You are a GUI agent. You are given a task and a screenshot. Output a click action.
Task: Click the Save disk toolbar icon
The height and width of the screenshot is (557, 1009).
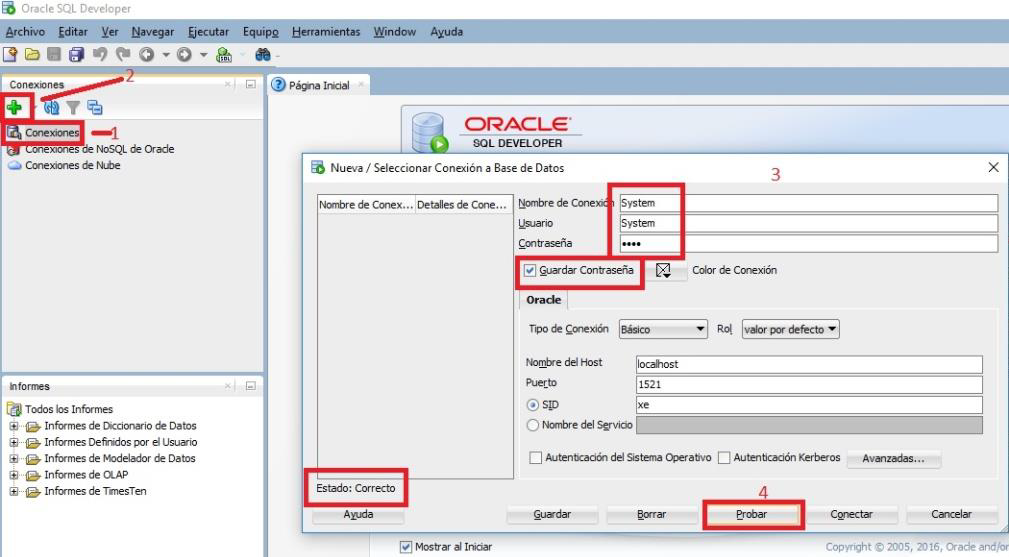point(54,55)
